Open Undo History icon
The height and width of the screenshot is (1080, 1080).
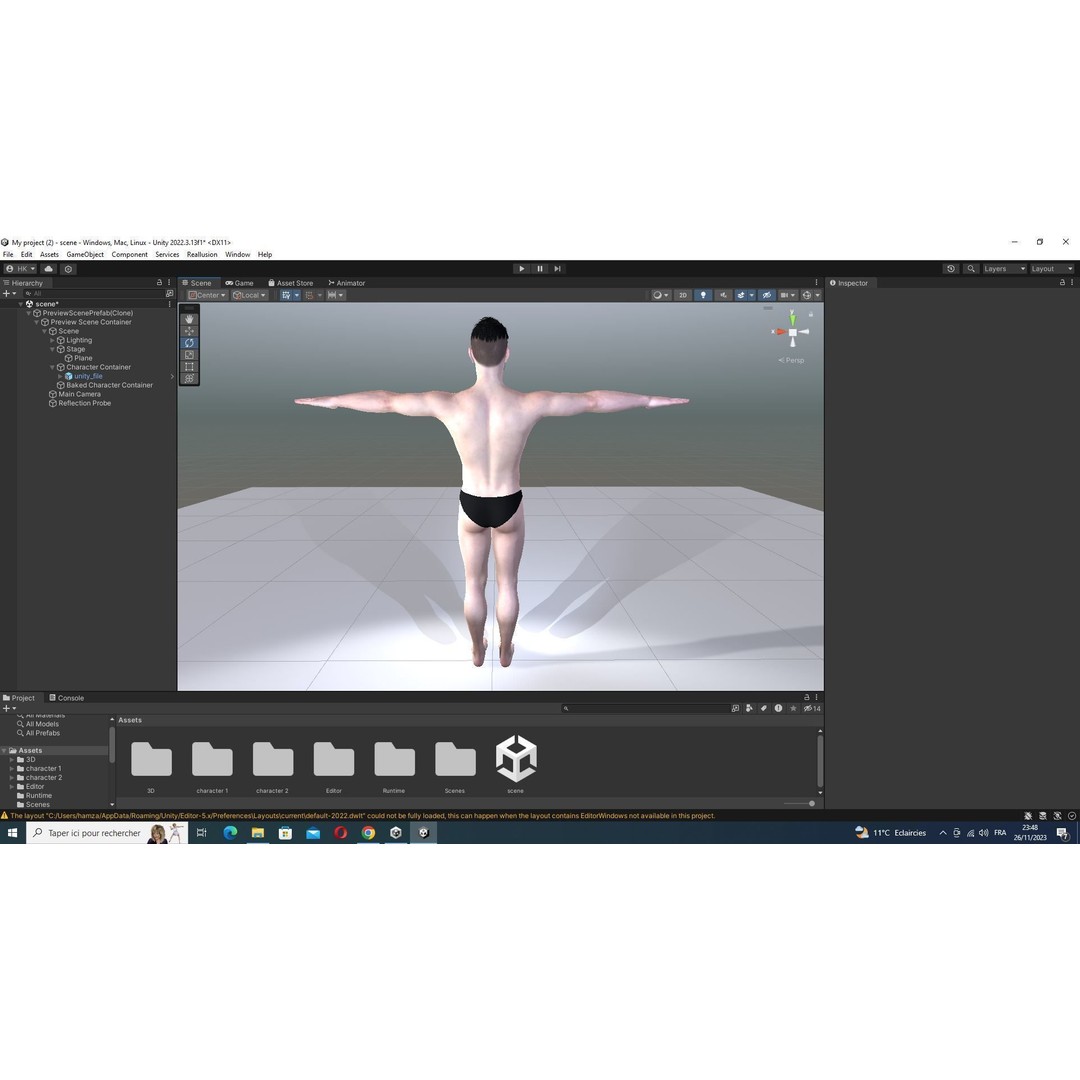pyautogui.click(x=951, y=269)
